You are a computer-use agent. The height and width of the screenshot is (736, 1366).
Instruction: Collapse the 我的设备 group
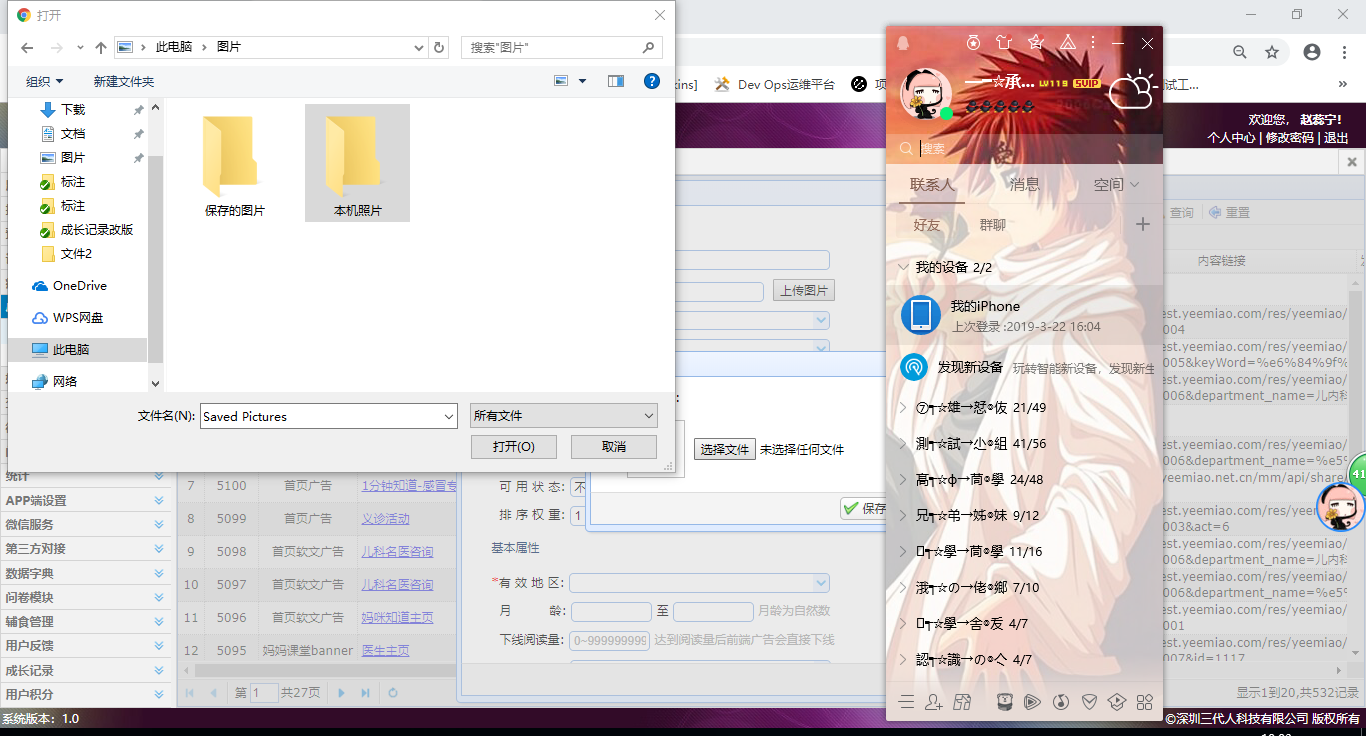(903, 268)
